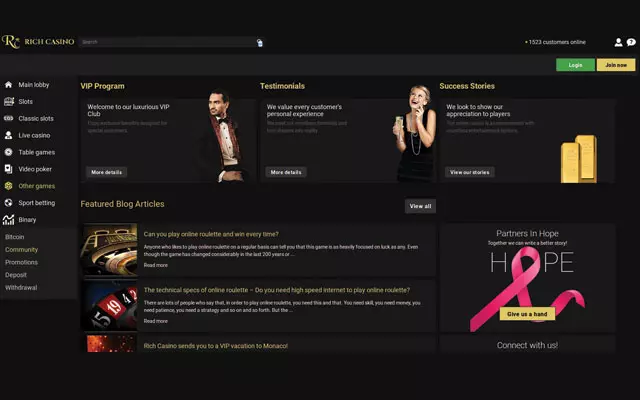Go to Live casino section
This screenshot has height=400, width=640.
(x=34, y=135)
